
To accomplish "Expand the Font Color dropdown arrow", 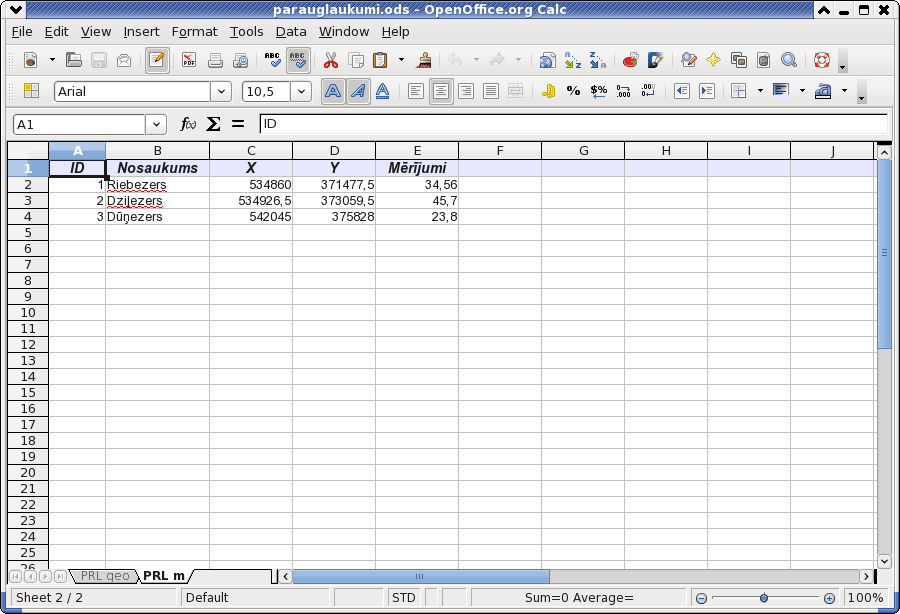I will (844, 91).
